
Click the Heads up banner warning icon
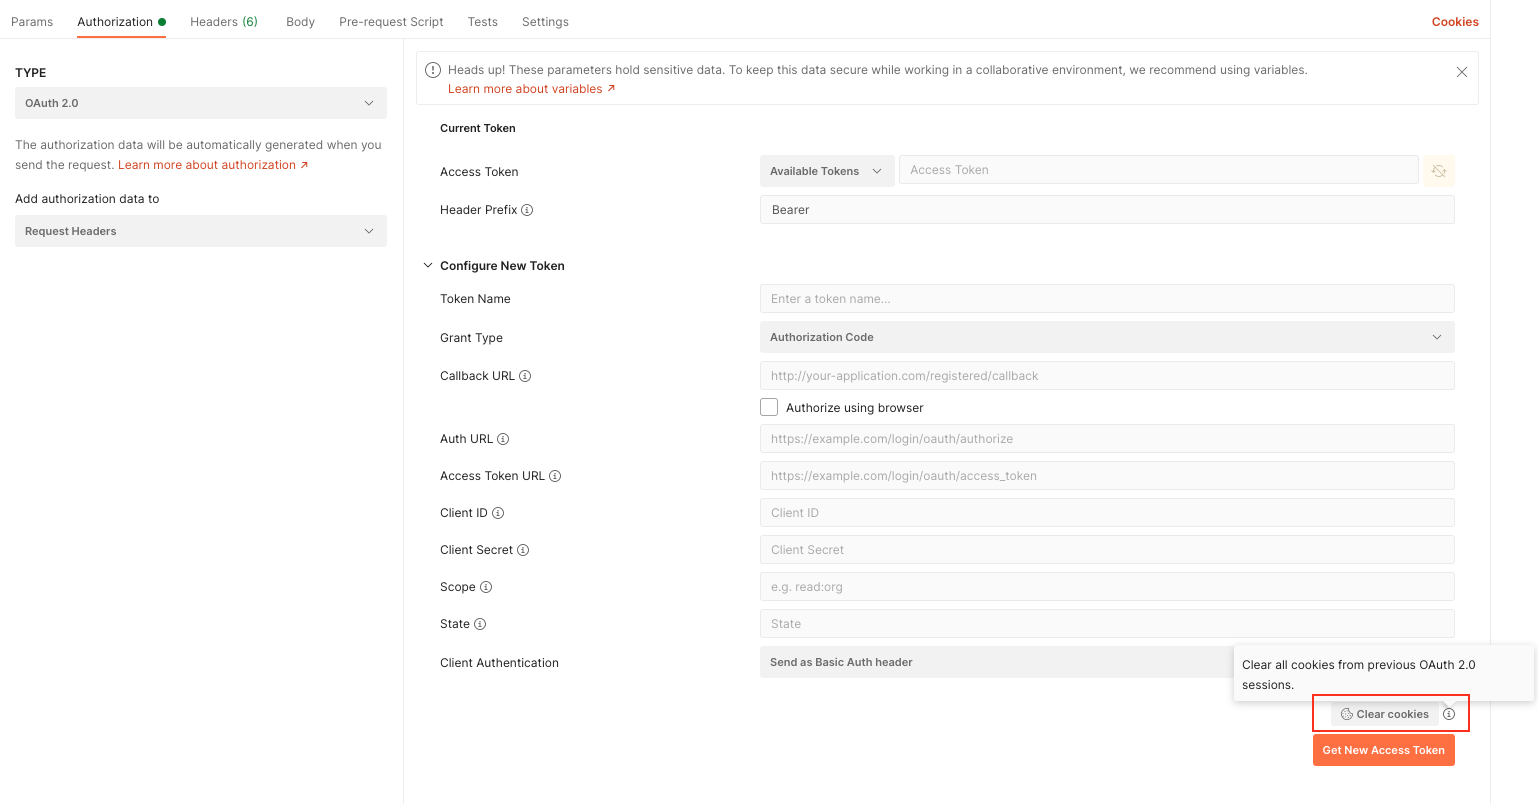point(433,70)
